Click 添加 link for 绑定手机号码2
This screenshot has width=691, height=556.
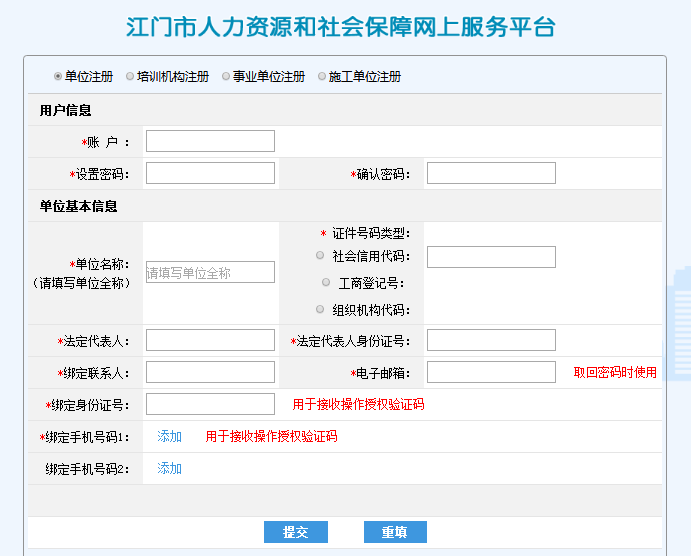click(x=170, y=468)
